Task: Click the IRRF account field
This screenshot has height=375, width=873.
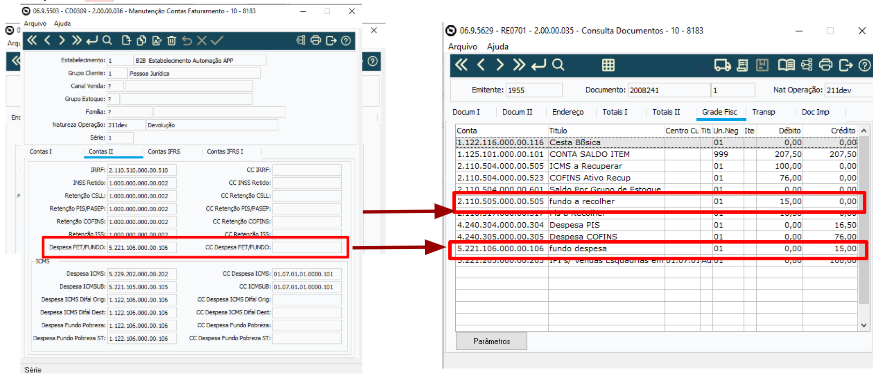Action: coord(141,169)
